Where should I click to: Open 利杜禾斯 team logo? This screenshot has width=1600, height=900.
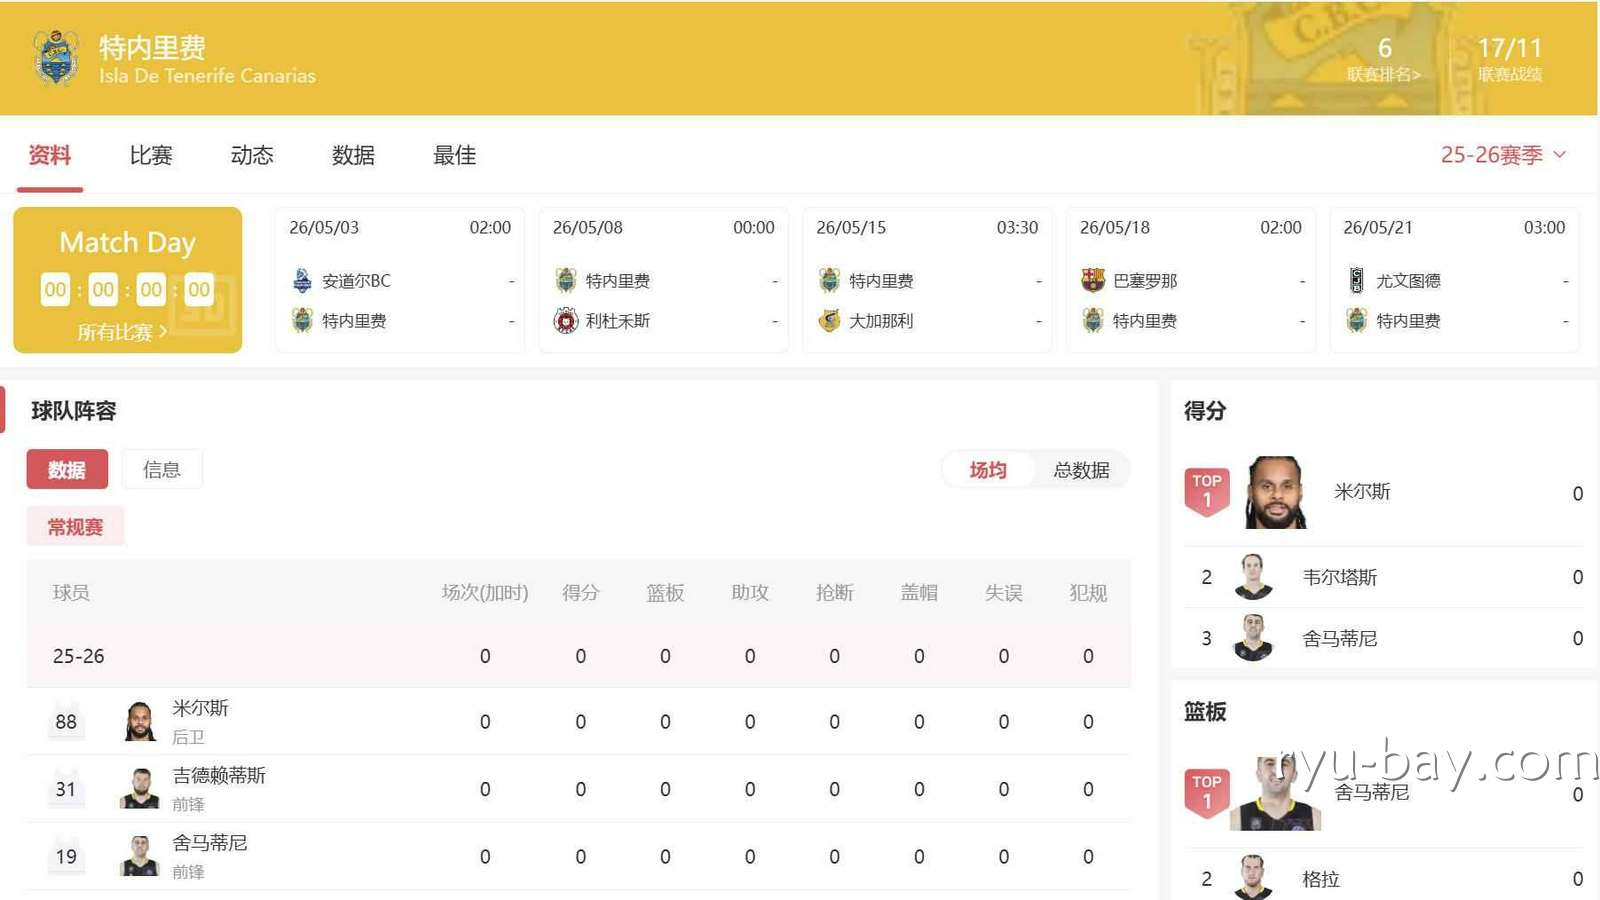566,320
